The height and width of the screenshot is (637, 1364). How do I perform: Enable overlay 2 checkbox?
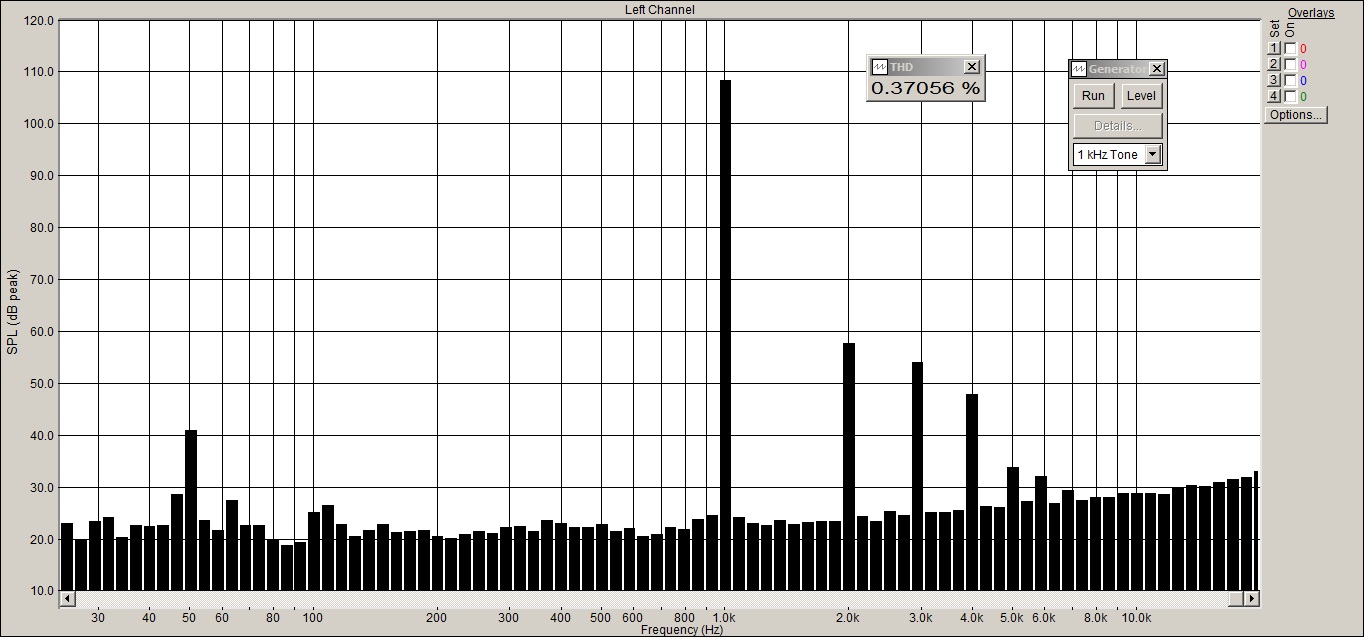click(1290, 64)
